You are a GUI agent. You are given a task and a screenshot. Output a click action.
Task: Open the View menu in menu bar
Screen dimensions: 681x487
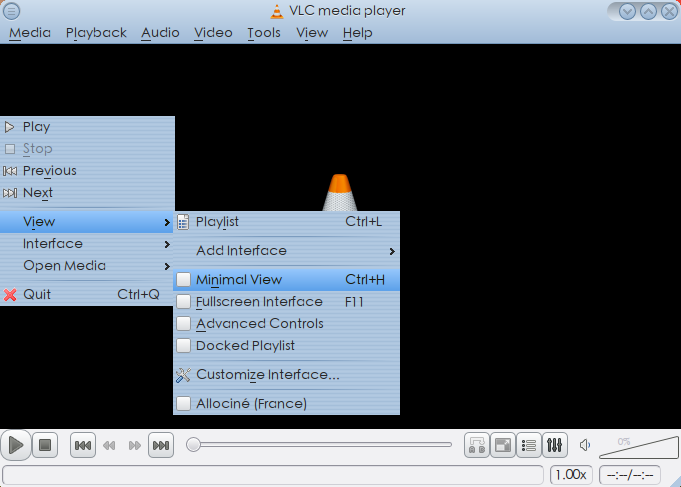[x=312, y=33]
